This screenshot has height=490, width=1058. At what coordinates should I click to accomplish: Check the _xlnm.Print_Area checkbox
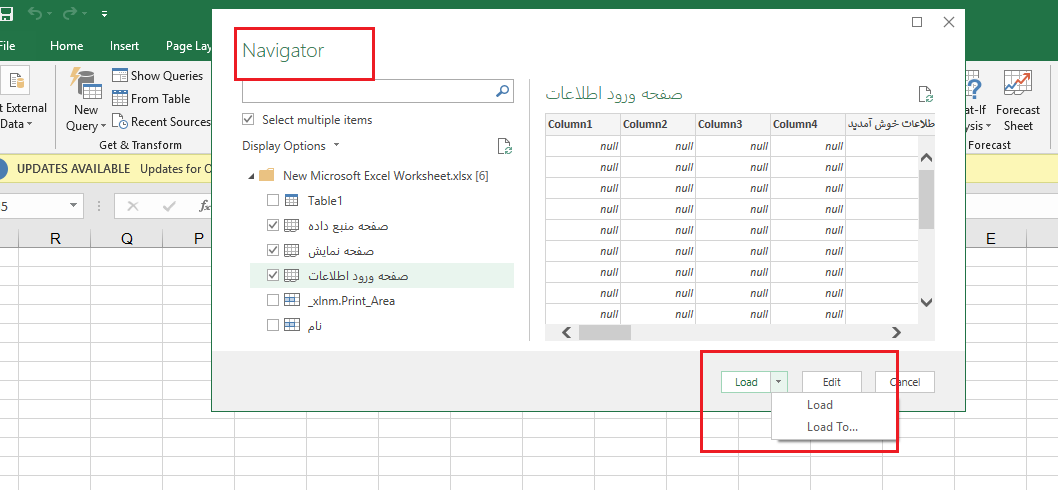(273, 300)
